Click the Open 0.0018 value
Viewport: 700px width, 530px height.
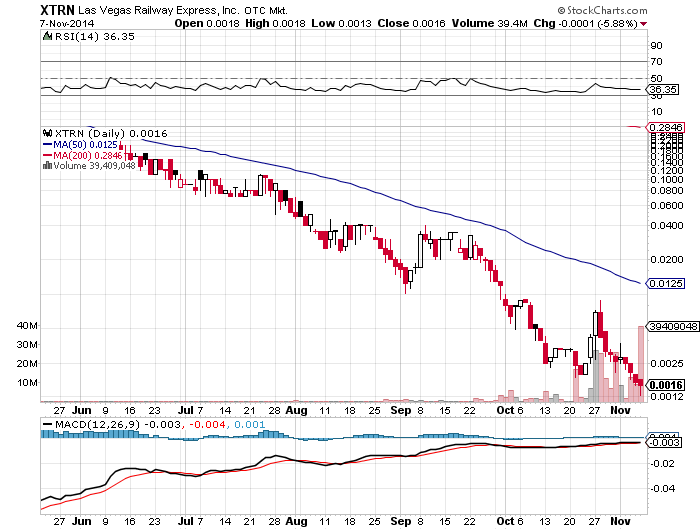pos(207,23)
